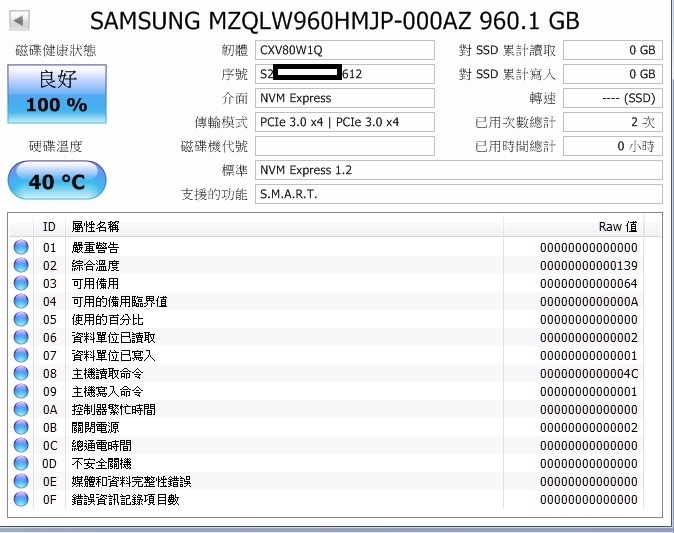Click the status orb for row 0E 媒體和資料完整性錯誤

click(21, 481)
